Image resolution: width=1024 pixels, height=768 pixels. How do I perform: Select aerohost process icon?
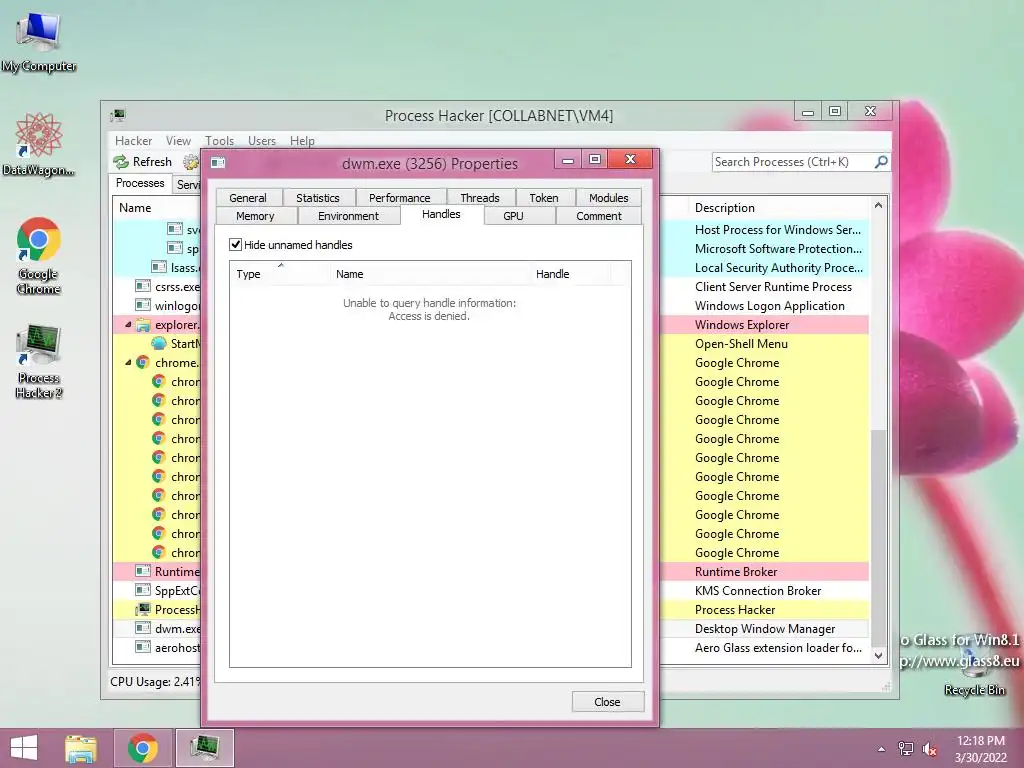tap(143, 647)
